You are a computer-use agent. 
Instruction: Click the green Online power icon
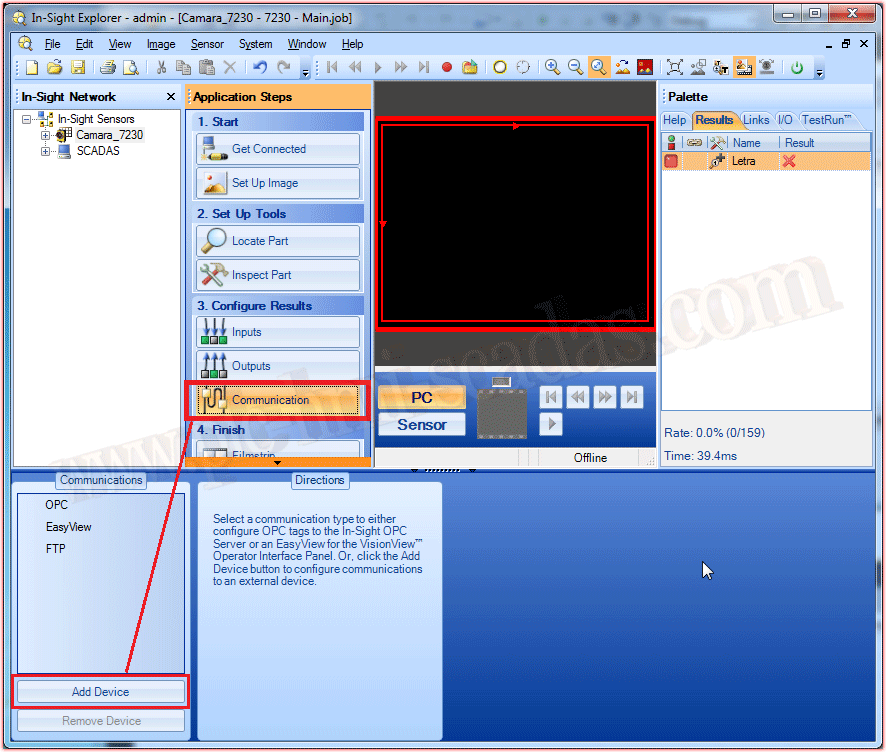(x=797, y=68)
